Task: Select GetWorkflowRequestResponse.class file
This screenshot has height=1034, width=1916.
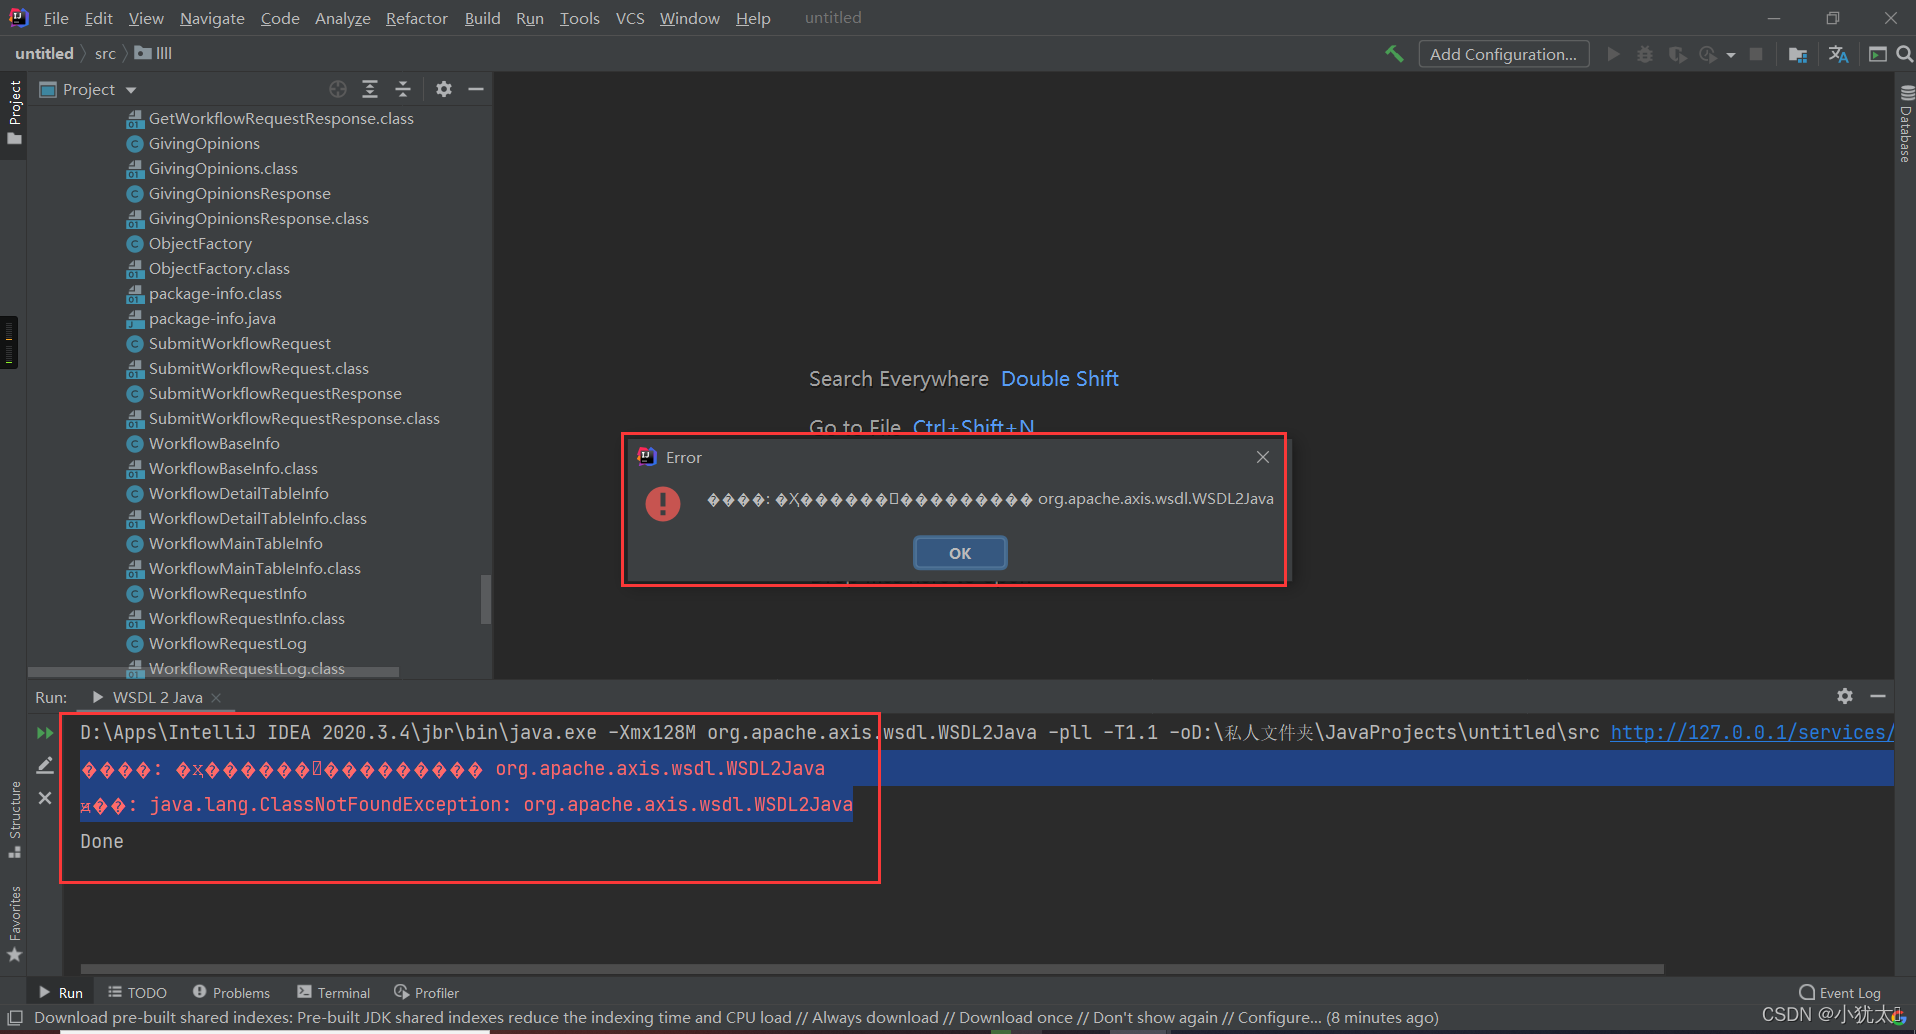Action: [x=281, y=118]
